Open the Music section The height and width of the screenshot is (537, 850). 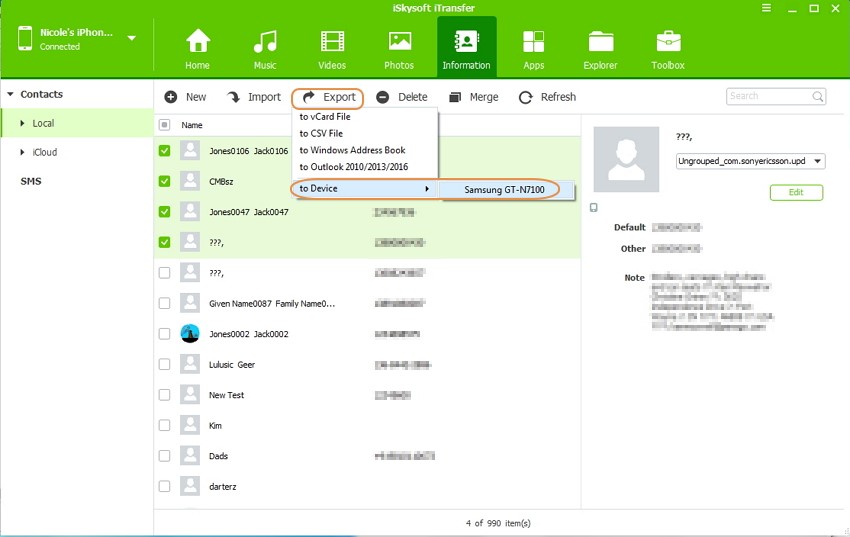[265, 49]
